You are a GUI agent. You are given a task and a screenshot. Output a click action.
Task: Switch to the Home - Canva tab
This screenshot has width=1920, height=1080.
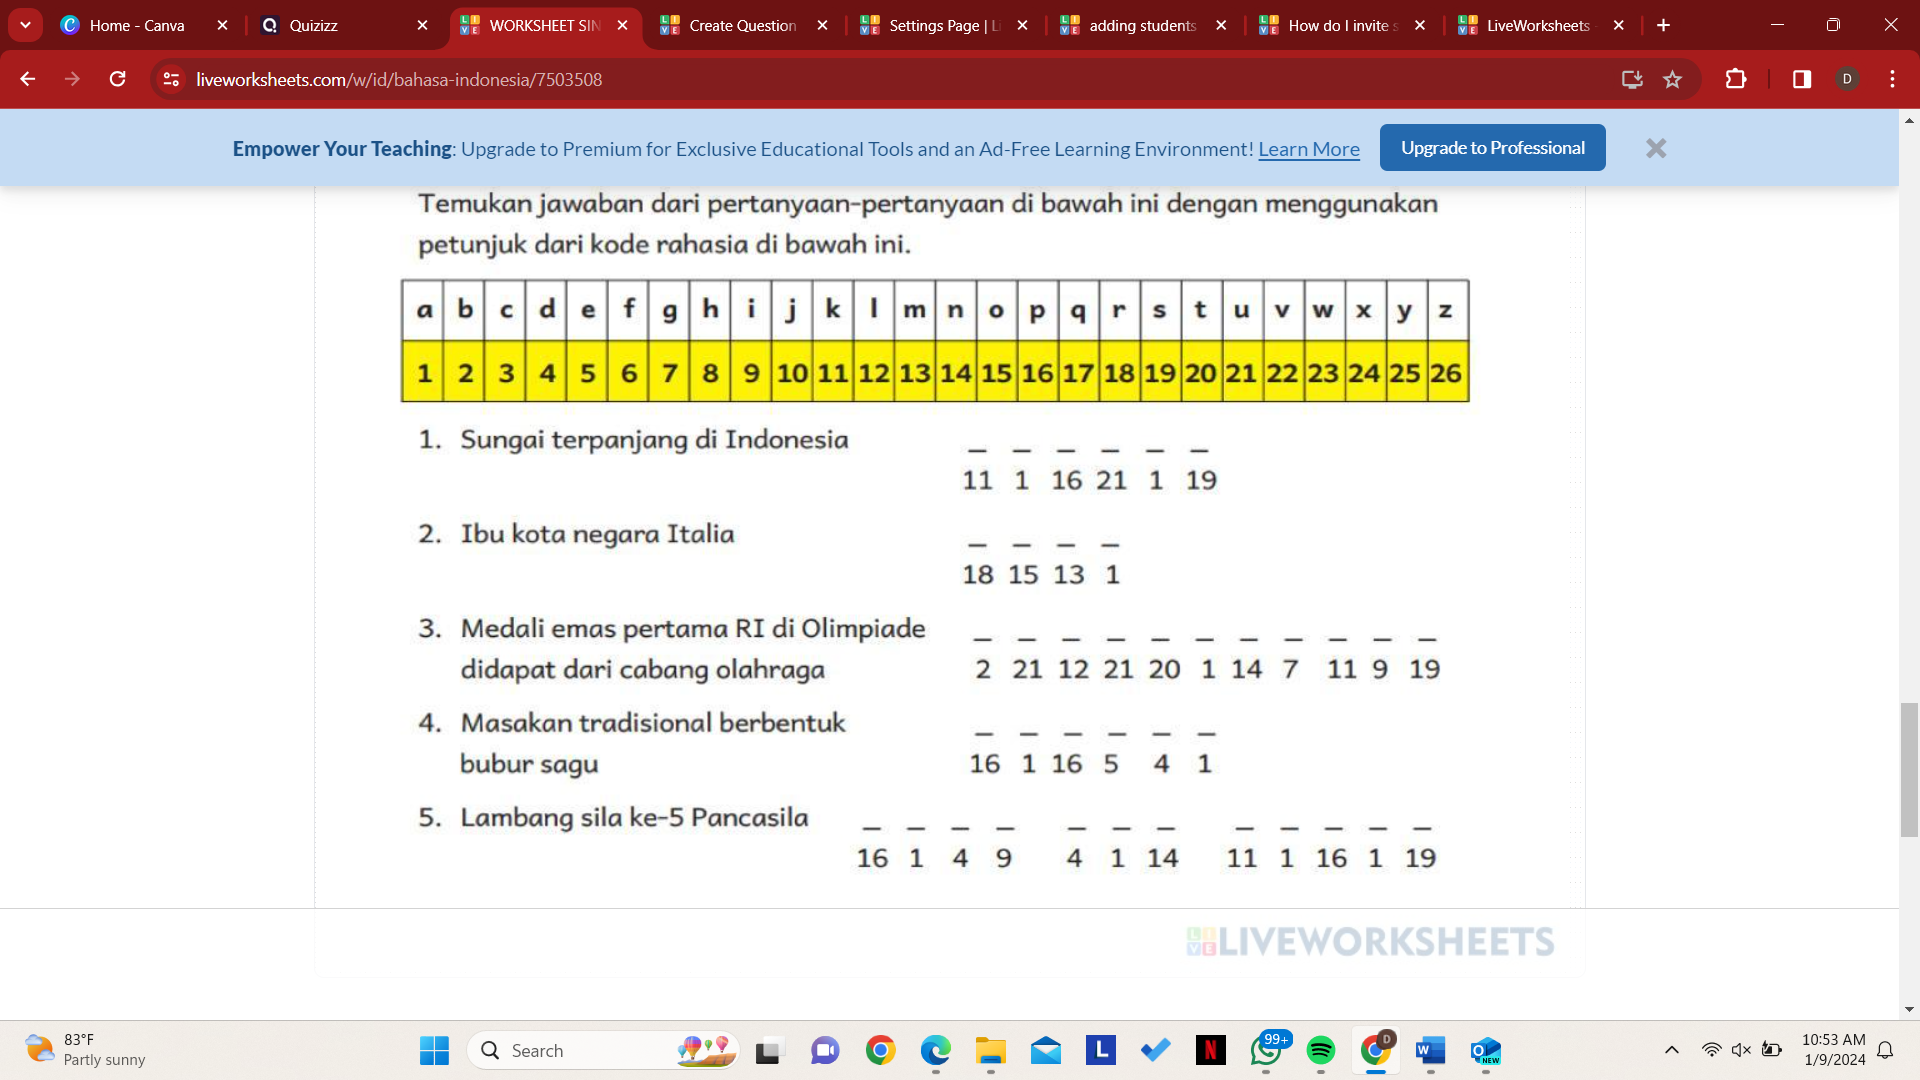[137, 25]
